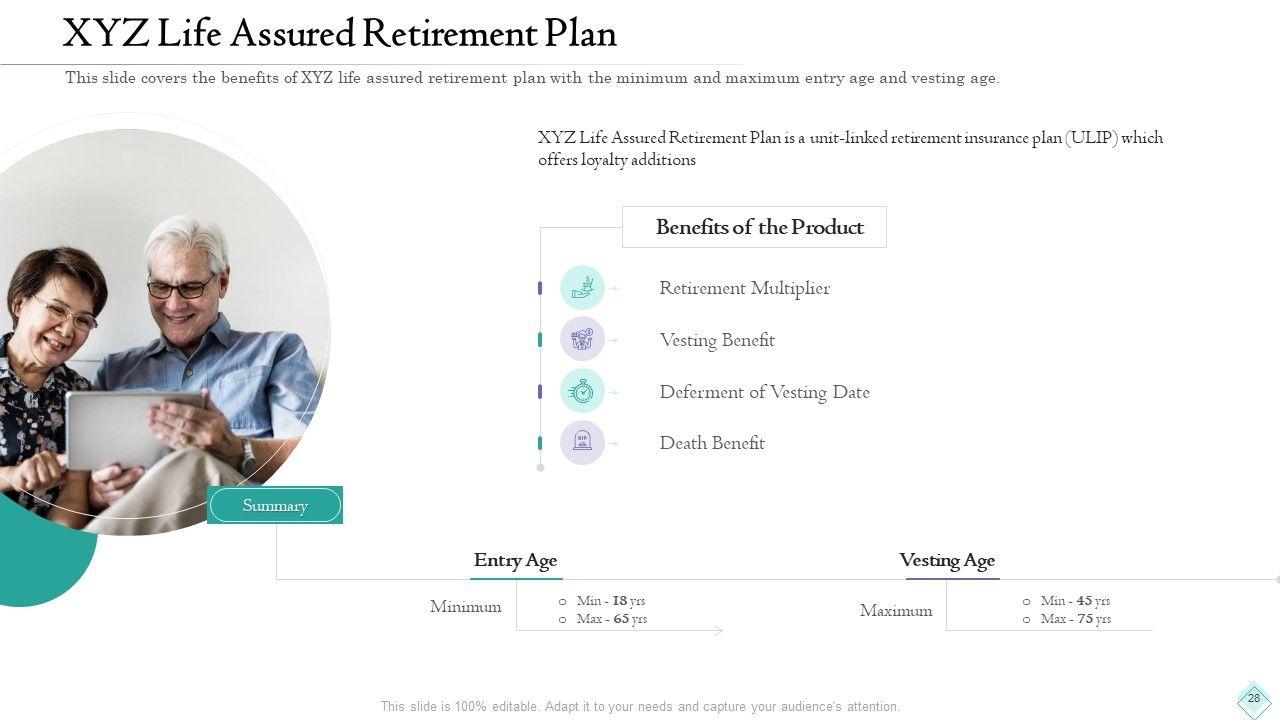Viewport: 1280px width, 720px height.
Task: Click the green marker beside Death Benefit
Action: click(x=540, y=443)
